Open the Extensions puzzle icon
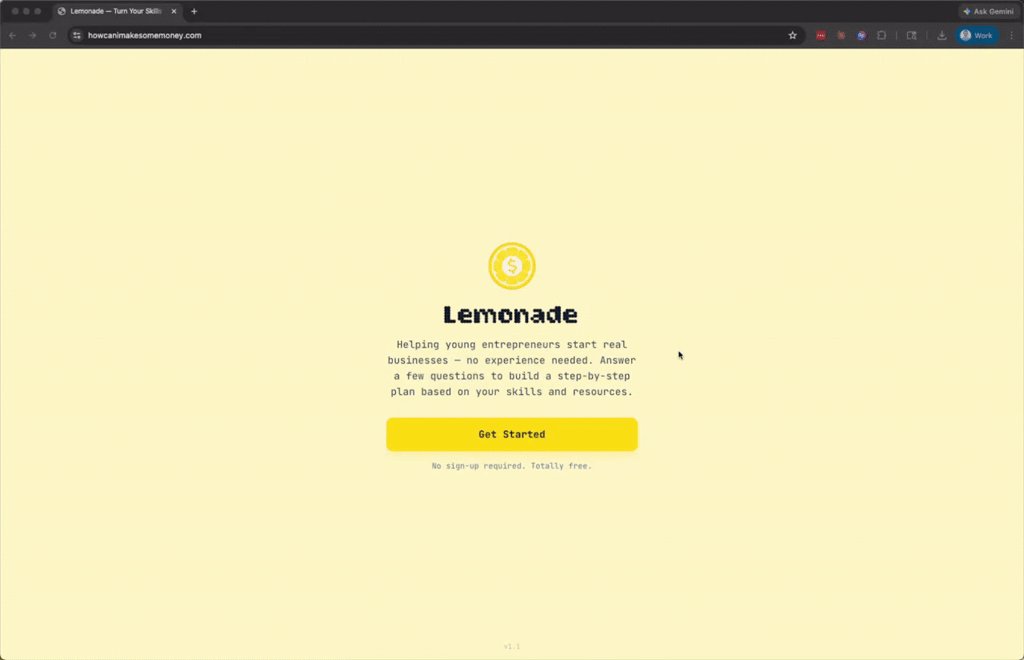Image resolution: width=1024 pixels, height=660 pixels. (x=882, y=35)
